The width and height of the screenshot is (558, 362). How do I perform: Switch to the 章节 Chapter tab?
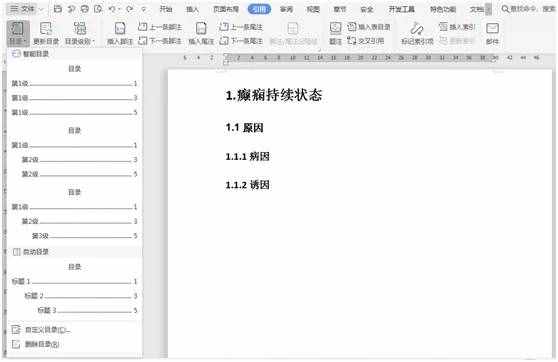pos(340,9)
